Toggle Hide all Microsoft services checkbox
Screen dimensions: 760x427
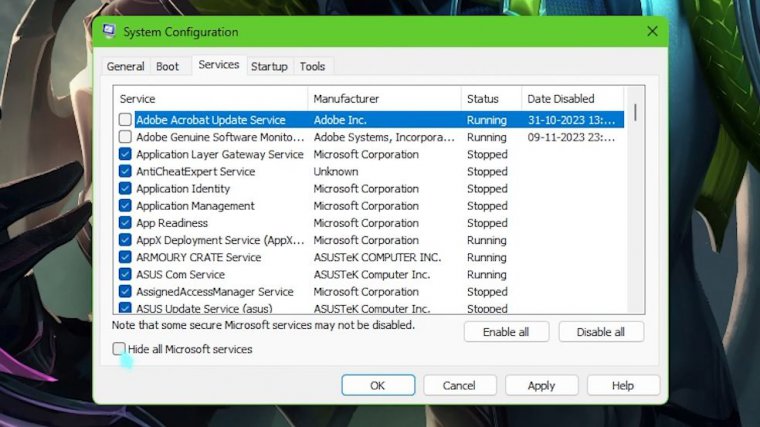[120, 349]
